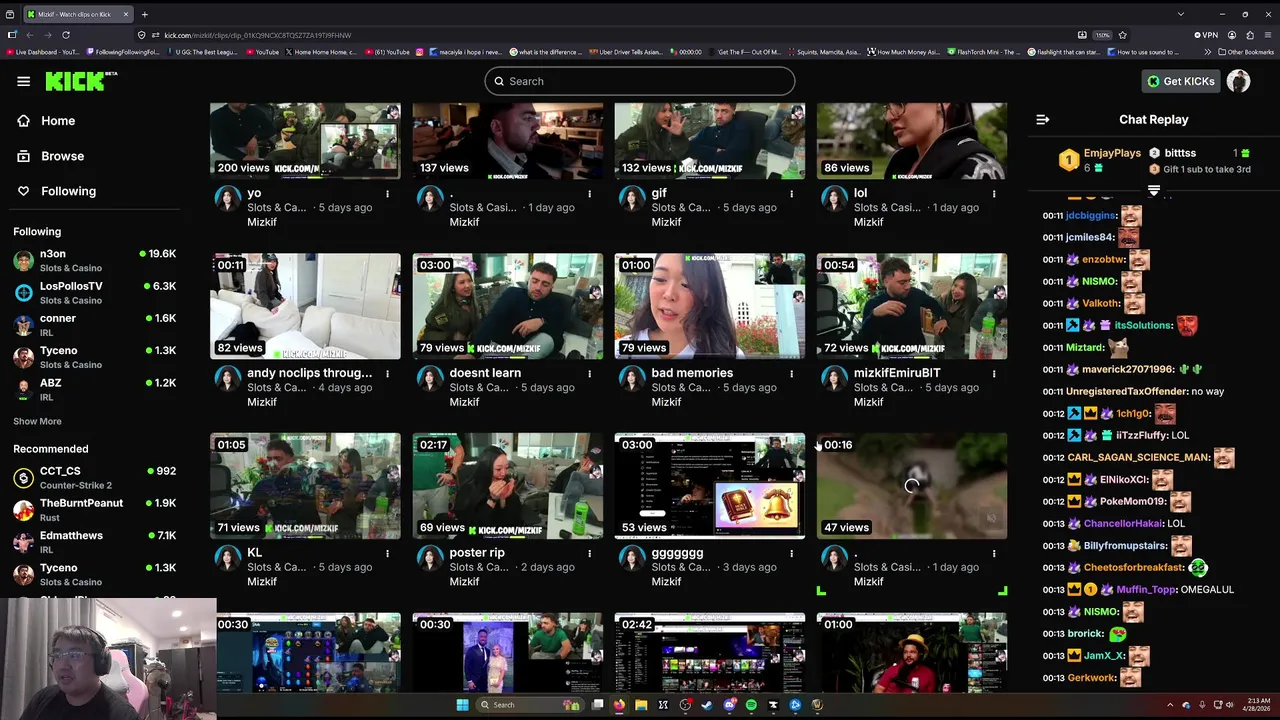Click Mizkif avatar beside 'yo' clip
Screen dimensions: 1280x720
click(x=228, y=198)
